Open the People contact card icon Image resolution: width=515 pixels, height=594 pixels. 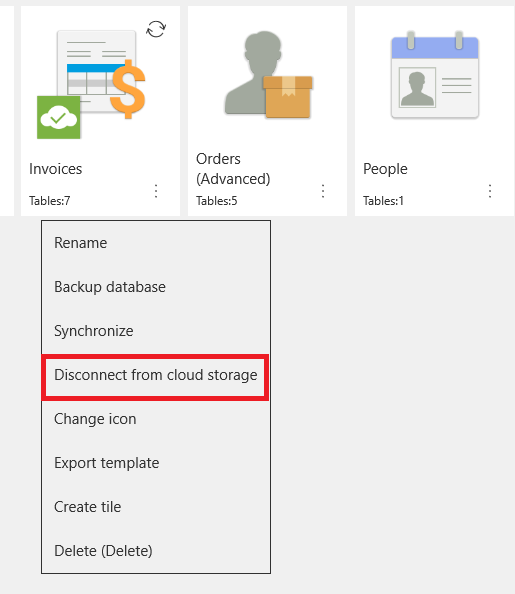(x=435, y=75)
